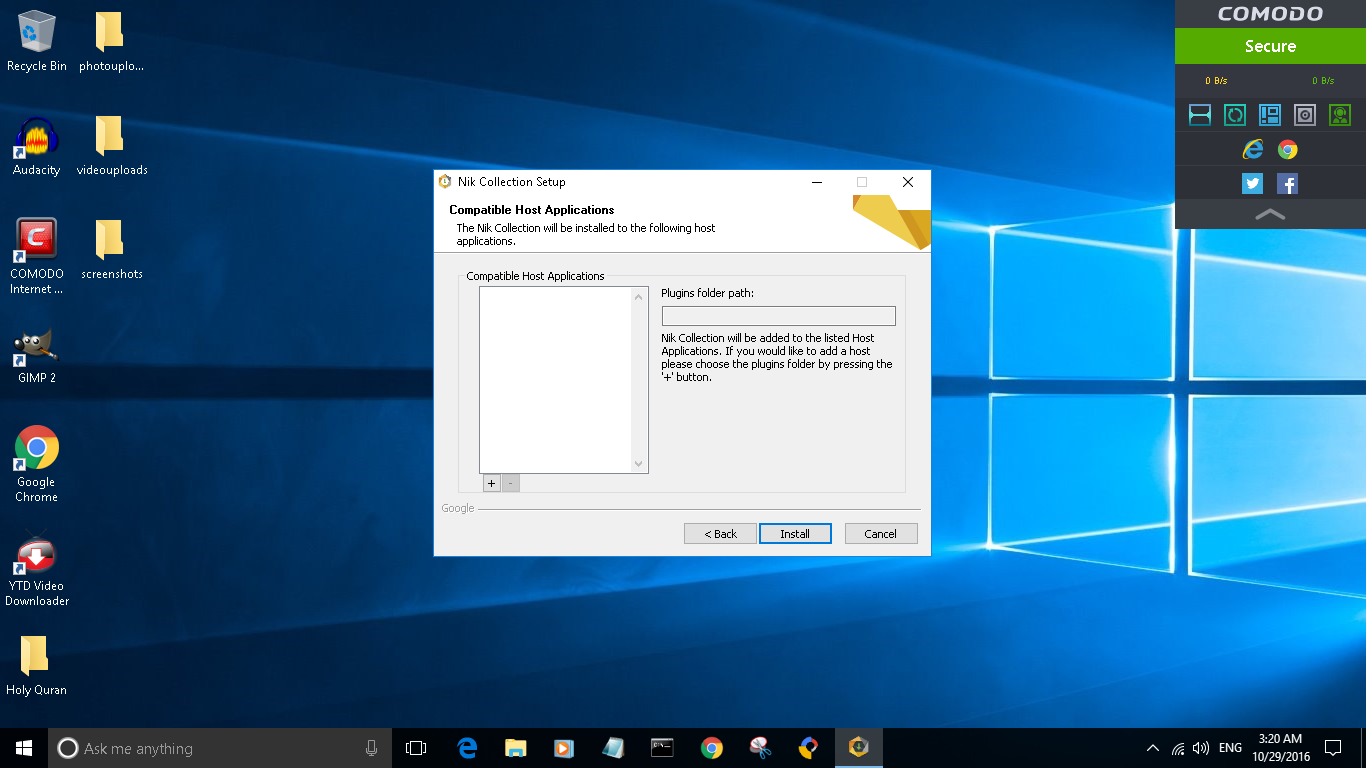Click the Install button in Nik setup
This screenshot has width=1366, height=768.
click(795, 533)
